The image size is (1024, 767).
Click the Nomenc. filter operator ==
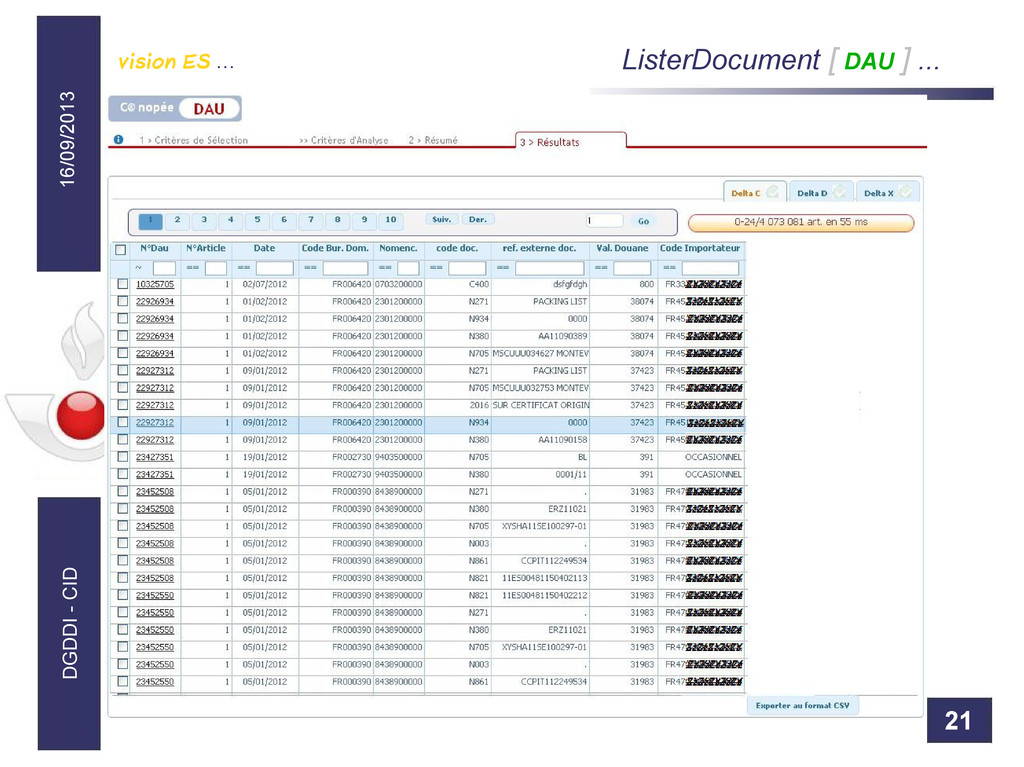click(385, 268)
